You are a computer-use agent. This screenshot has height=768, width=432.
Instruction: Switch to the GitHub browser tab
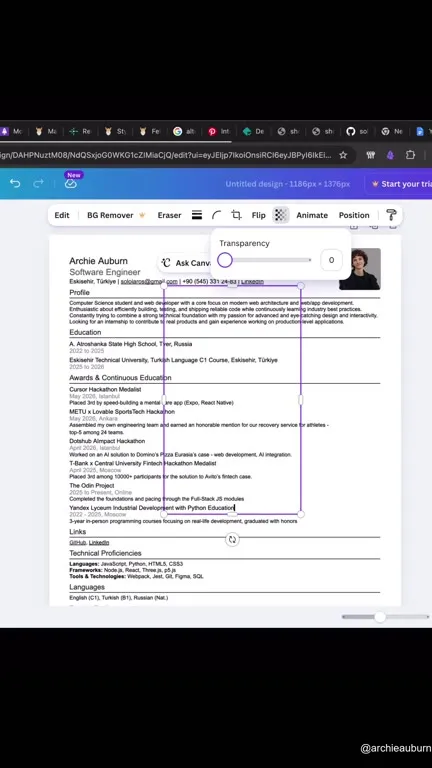pos(357,131)
